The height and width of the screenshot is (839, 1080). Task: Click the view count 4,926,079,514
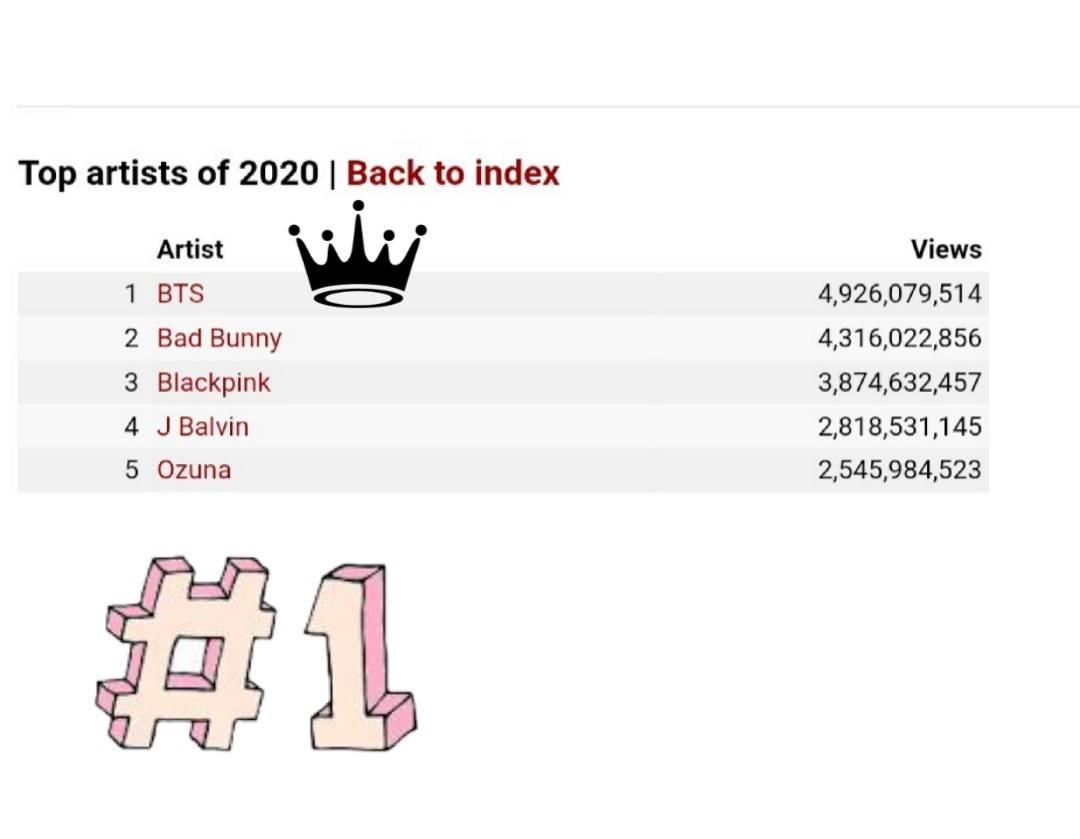(x=900, y=294)
